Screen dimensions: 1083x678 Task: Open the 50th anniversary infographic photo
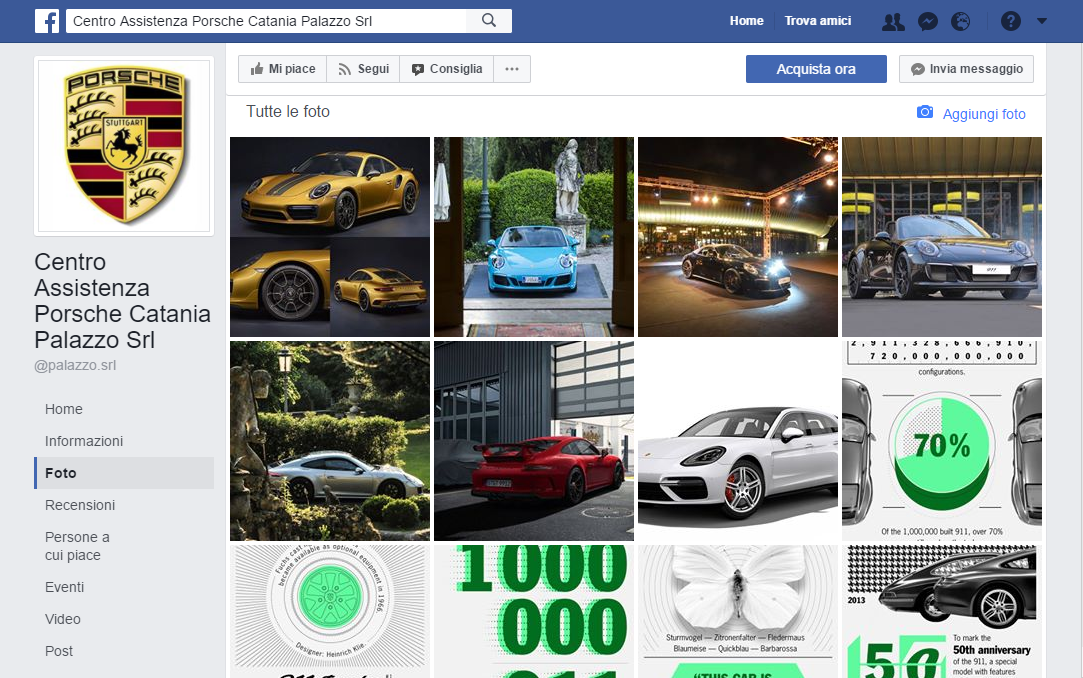pyautogui.click(x=942, y=611)
